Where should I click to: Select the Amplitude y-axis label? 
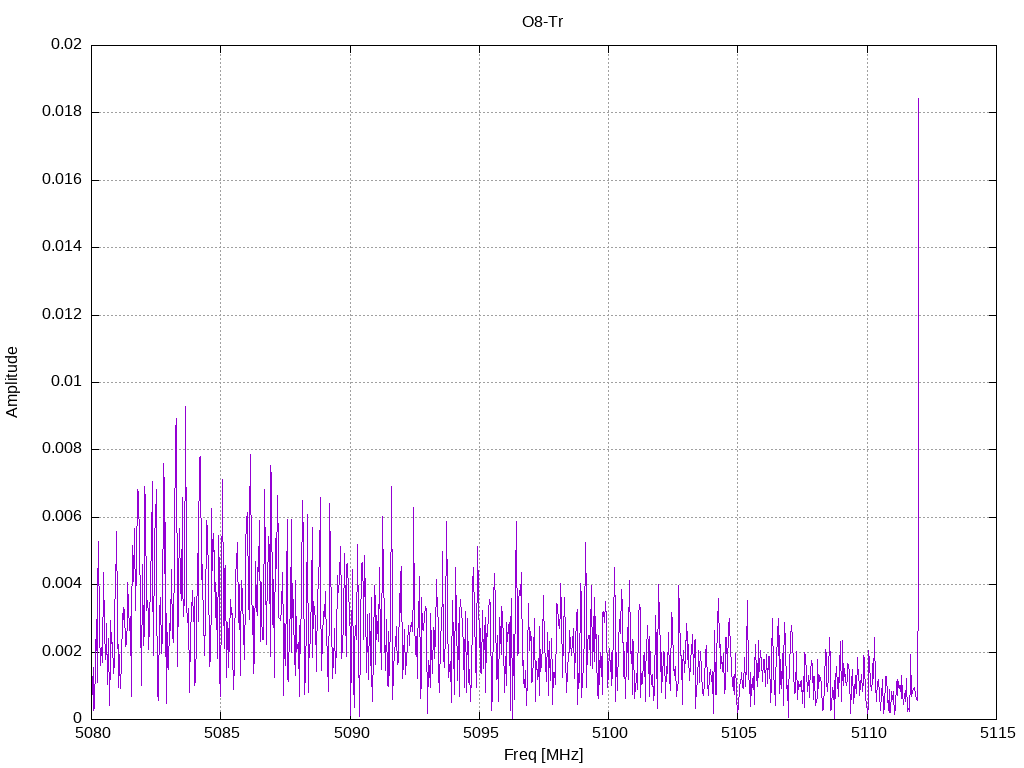[12, 381]
